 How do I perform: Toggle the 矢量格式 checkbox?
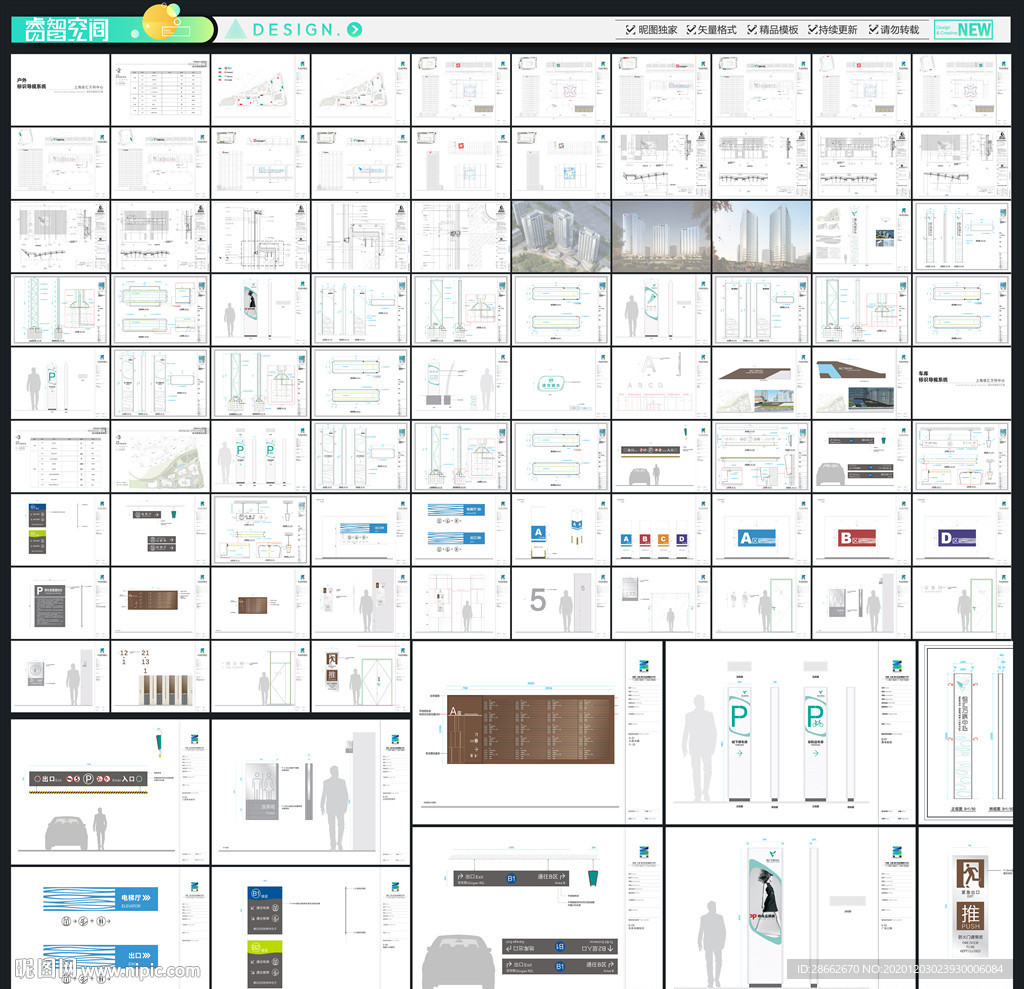coord(691,29)
